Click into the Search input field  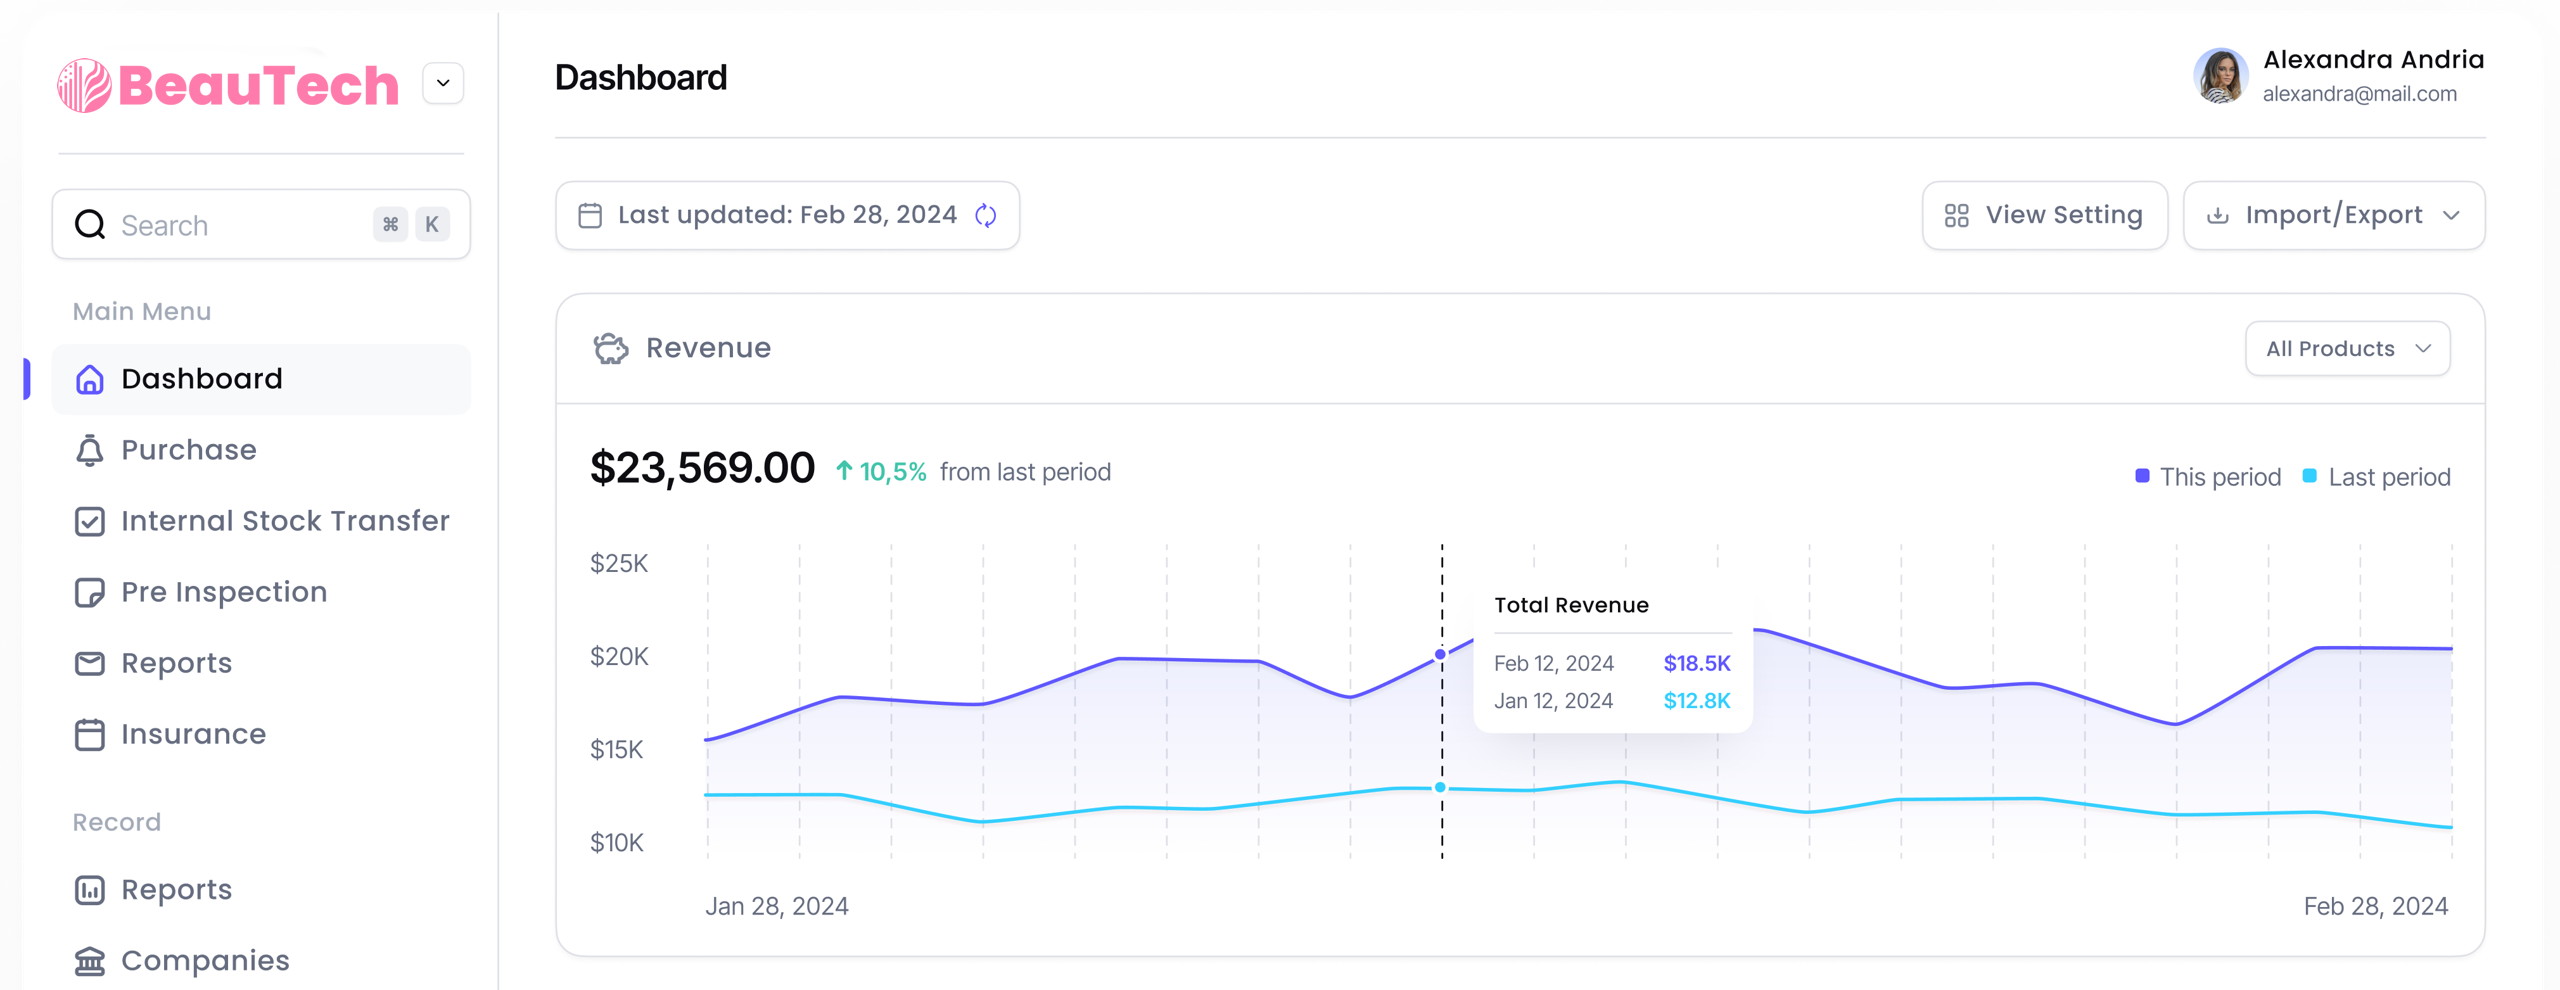(x=240, y=225)
